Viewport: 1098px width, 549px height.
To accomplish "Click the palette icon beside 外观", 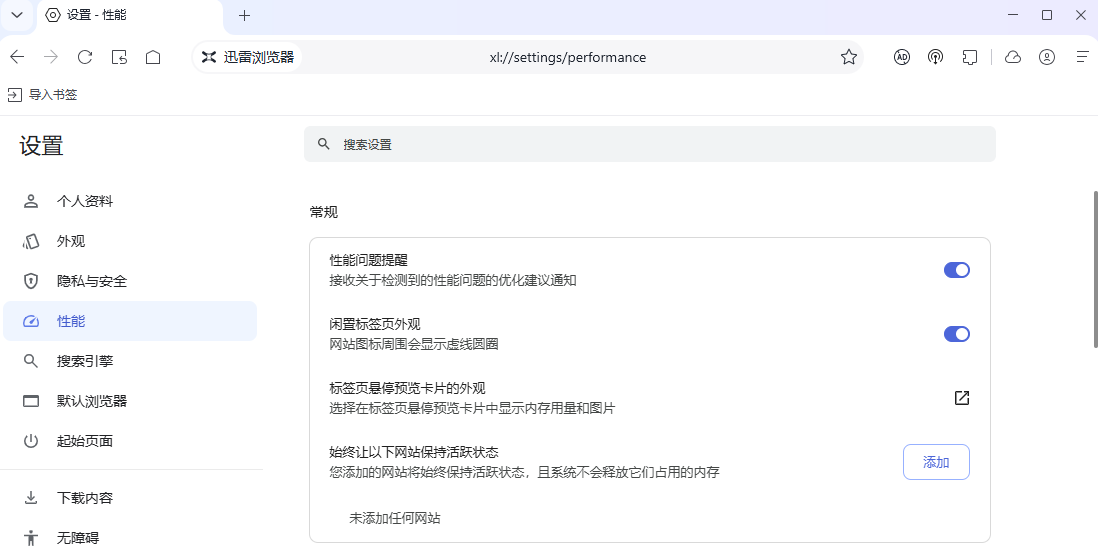I will [31, 242].
